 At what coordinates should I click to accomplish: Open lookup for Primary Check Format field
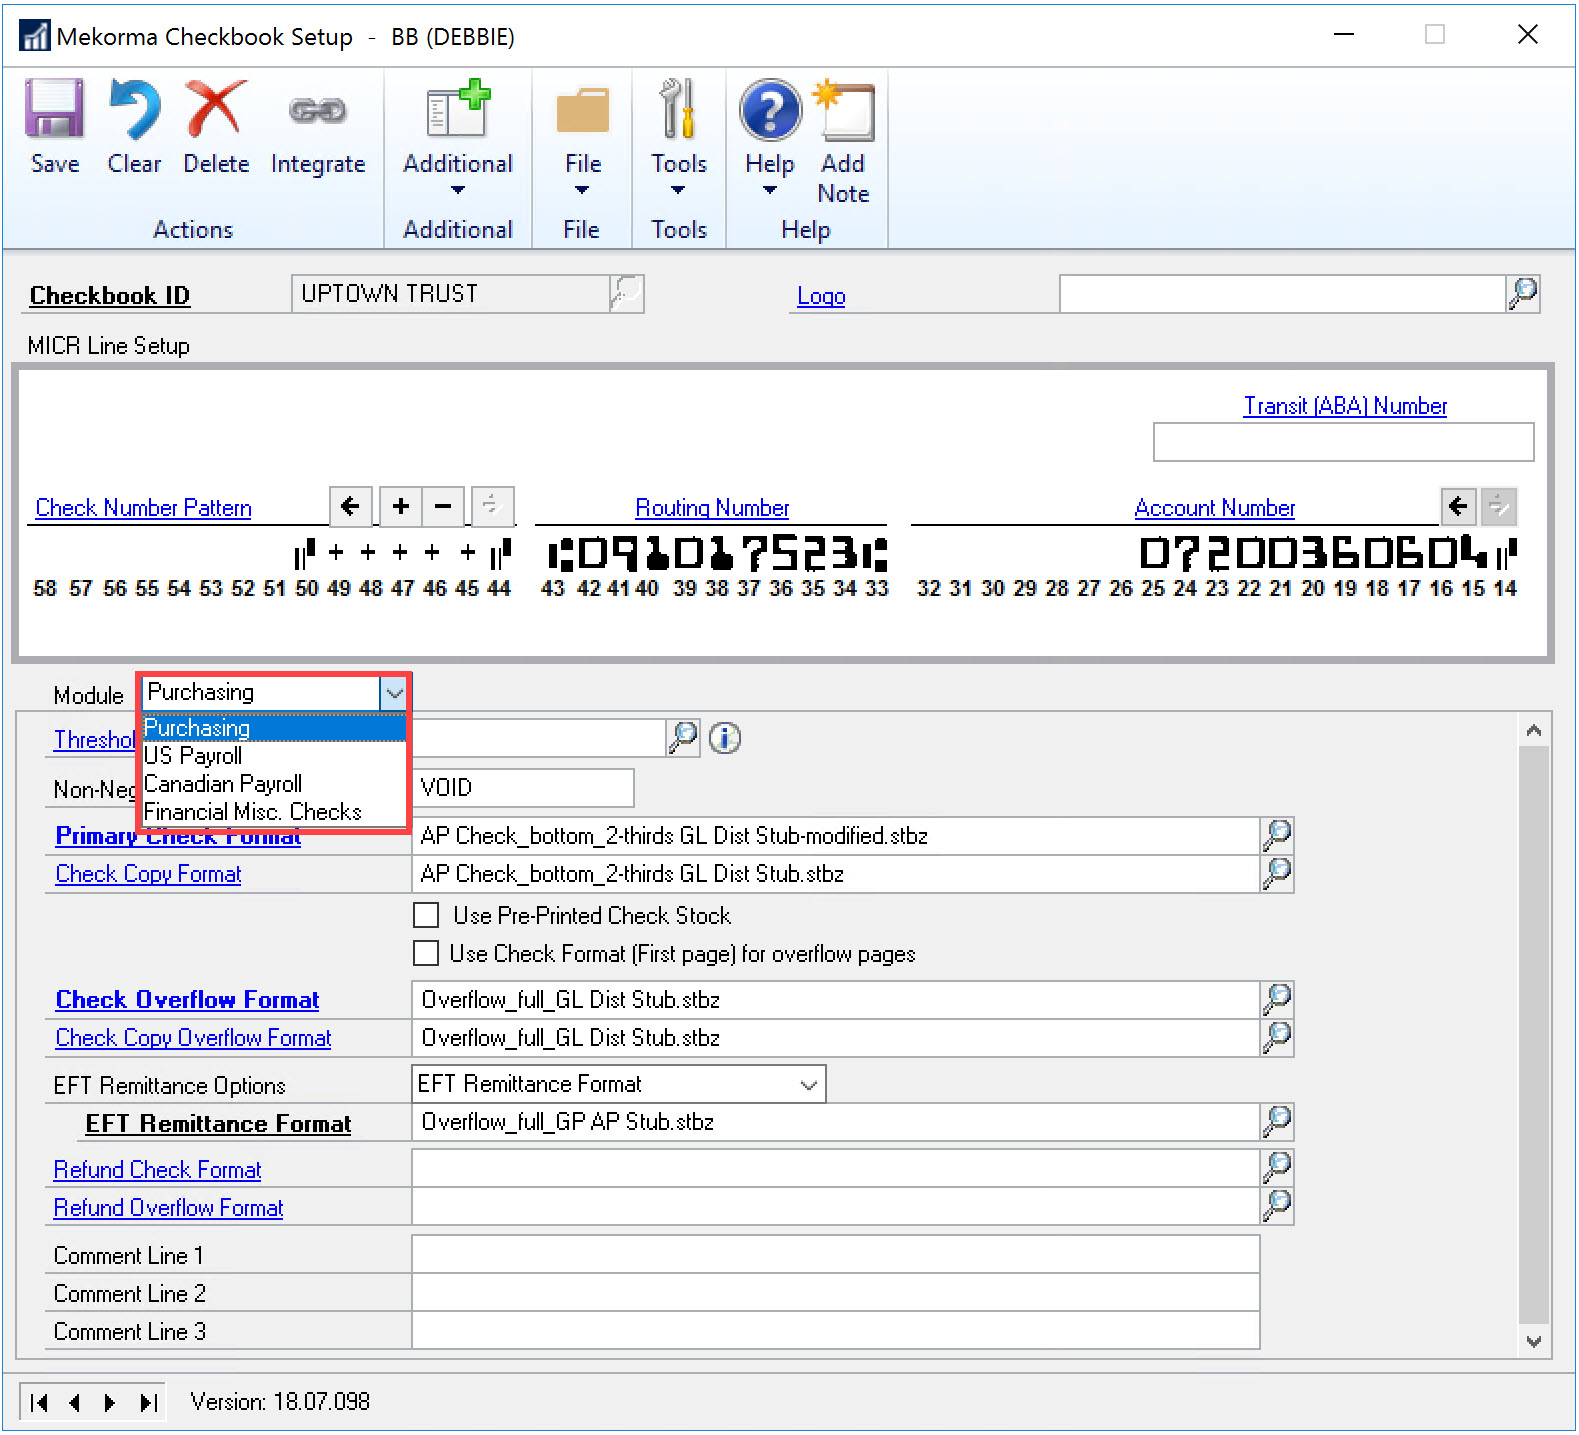pyautogui.click(x=1277, y=835)
